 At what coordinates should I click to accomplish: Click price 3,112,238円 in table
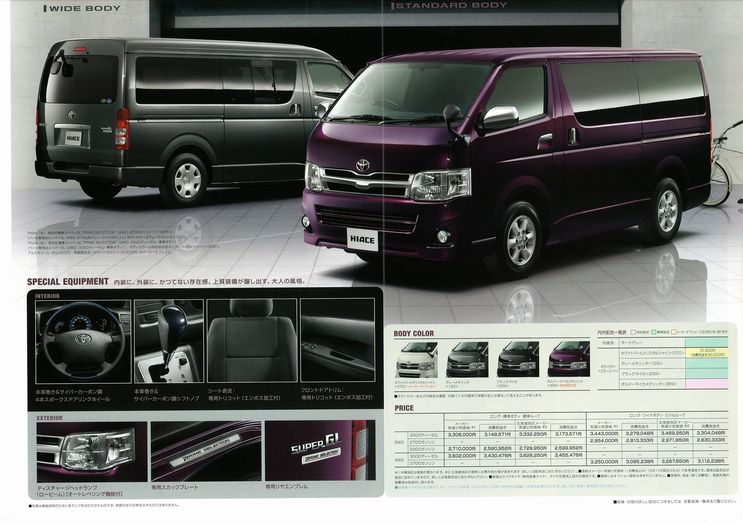(711, 461)
